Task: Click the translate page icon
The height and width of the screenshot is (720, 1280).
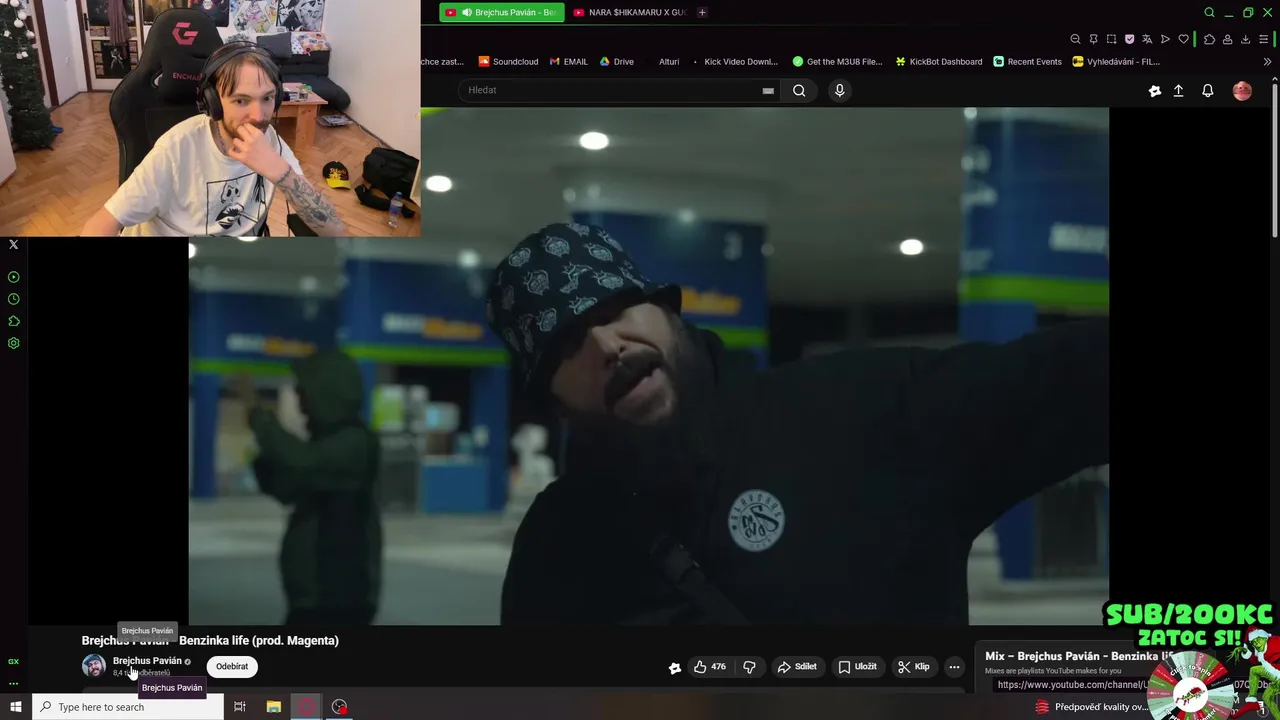Action: point(1147,39)
